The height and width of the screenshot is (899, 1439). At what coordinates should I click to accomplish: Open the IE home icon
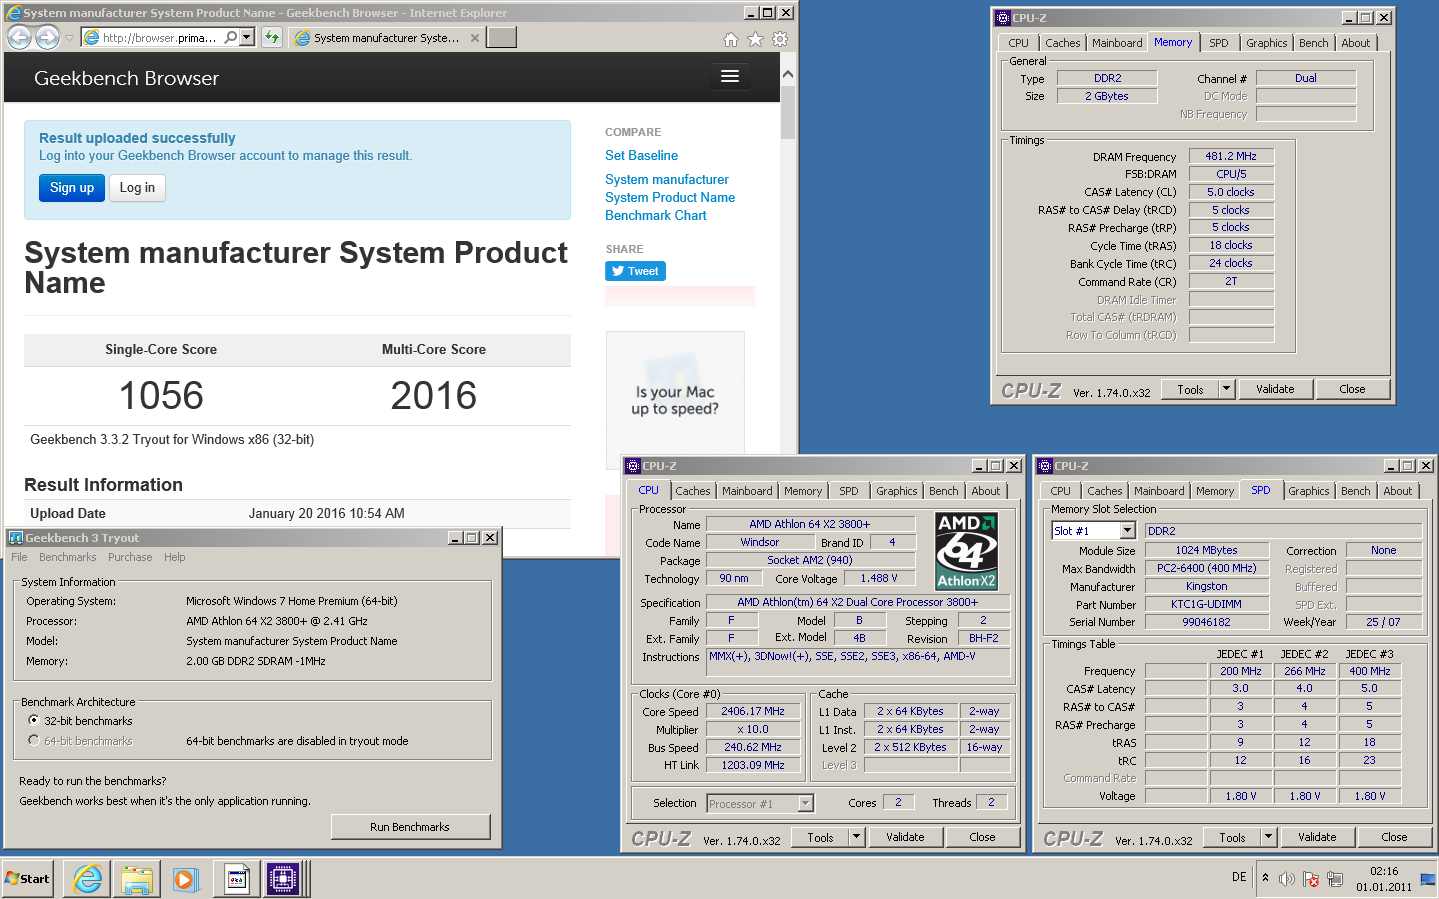point(731,39)
